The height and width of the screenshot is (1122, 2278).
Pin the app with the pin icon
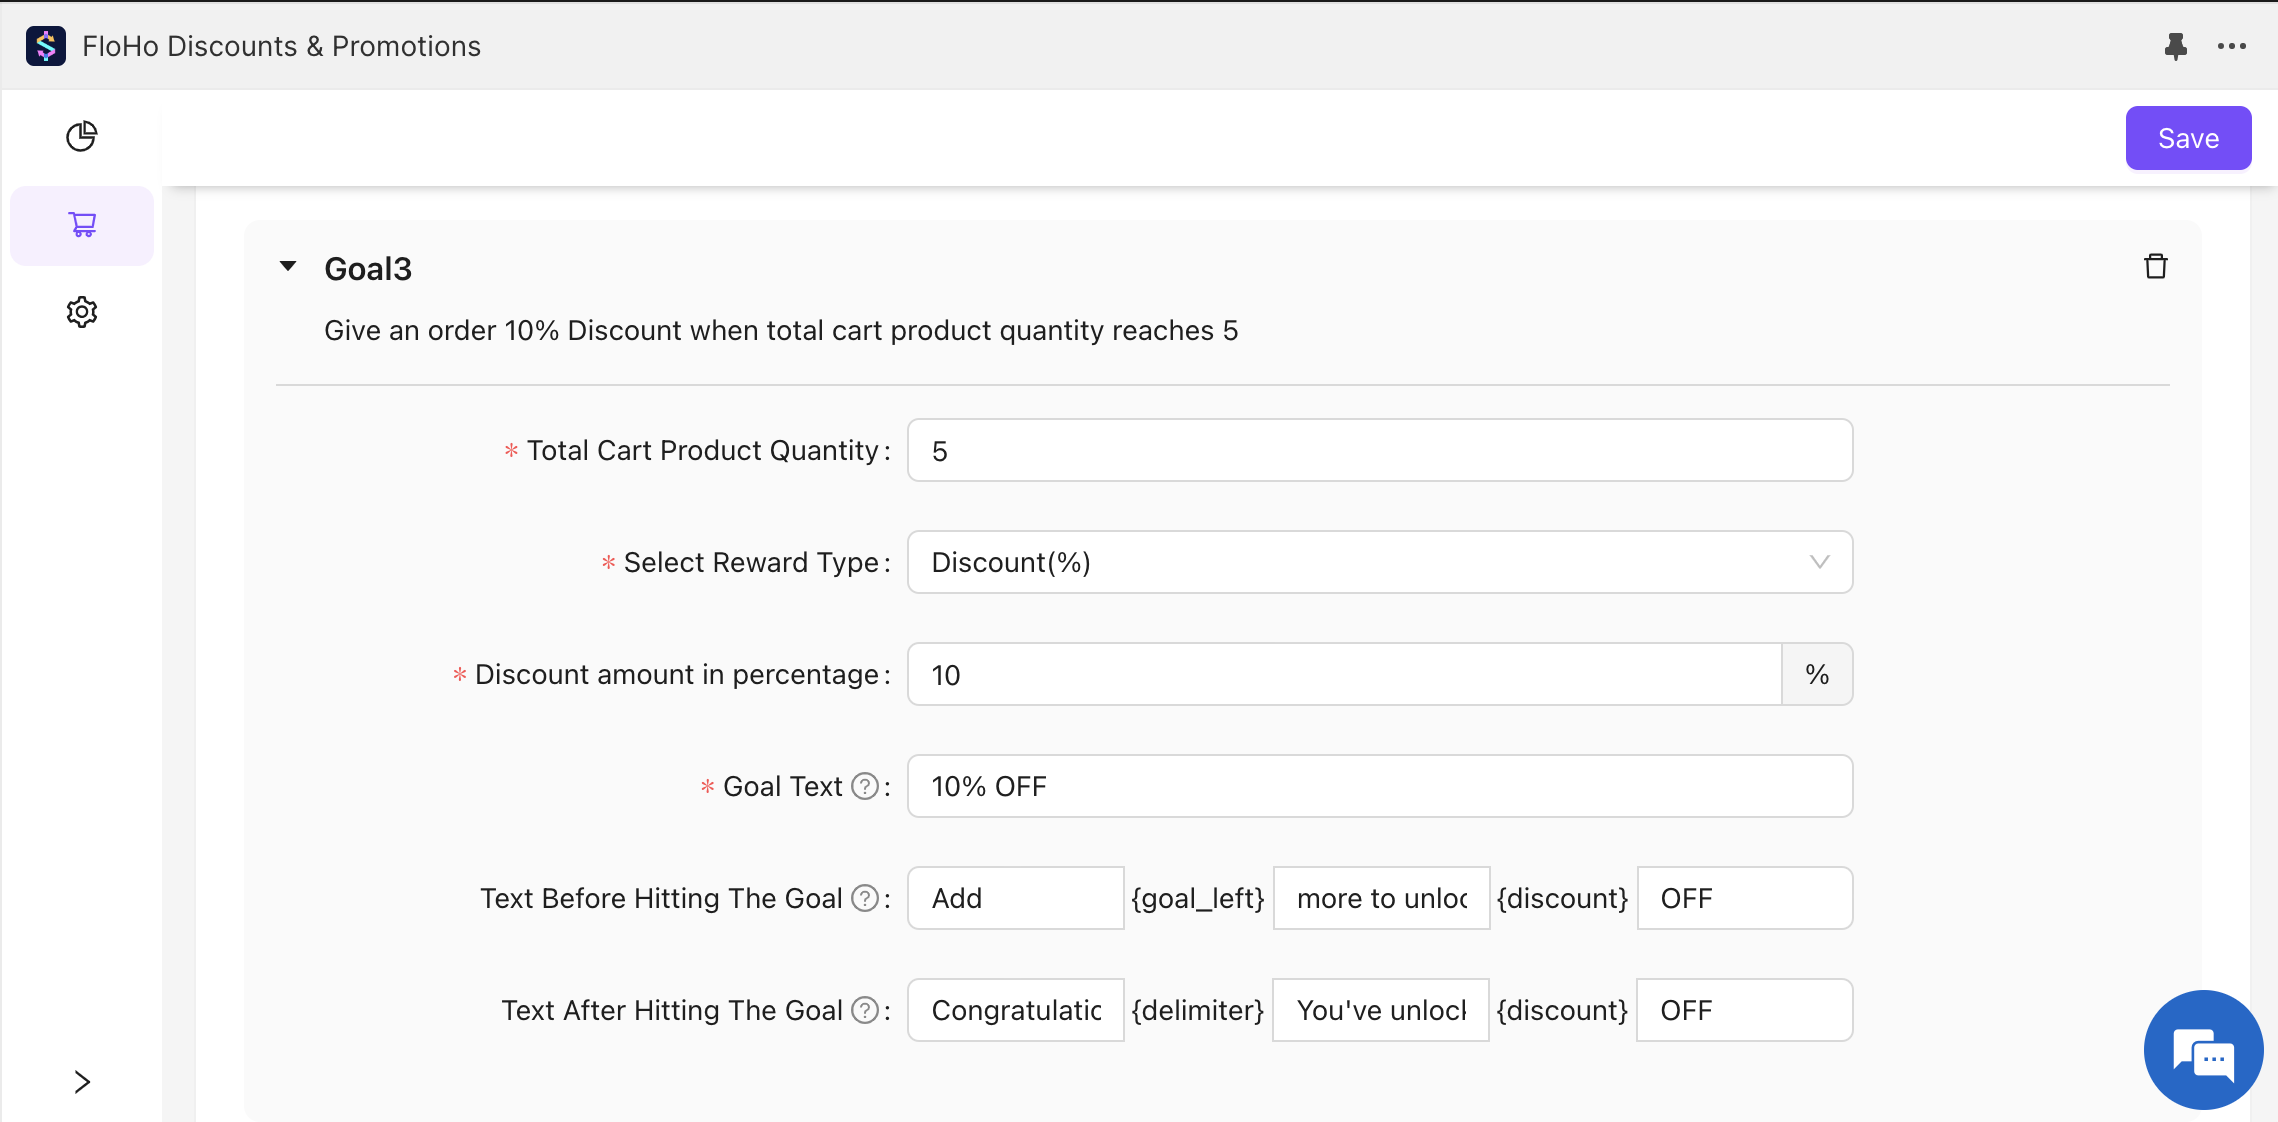[x=2175, y=46]
